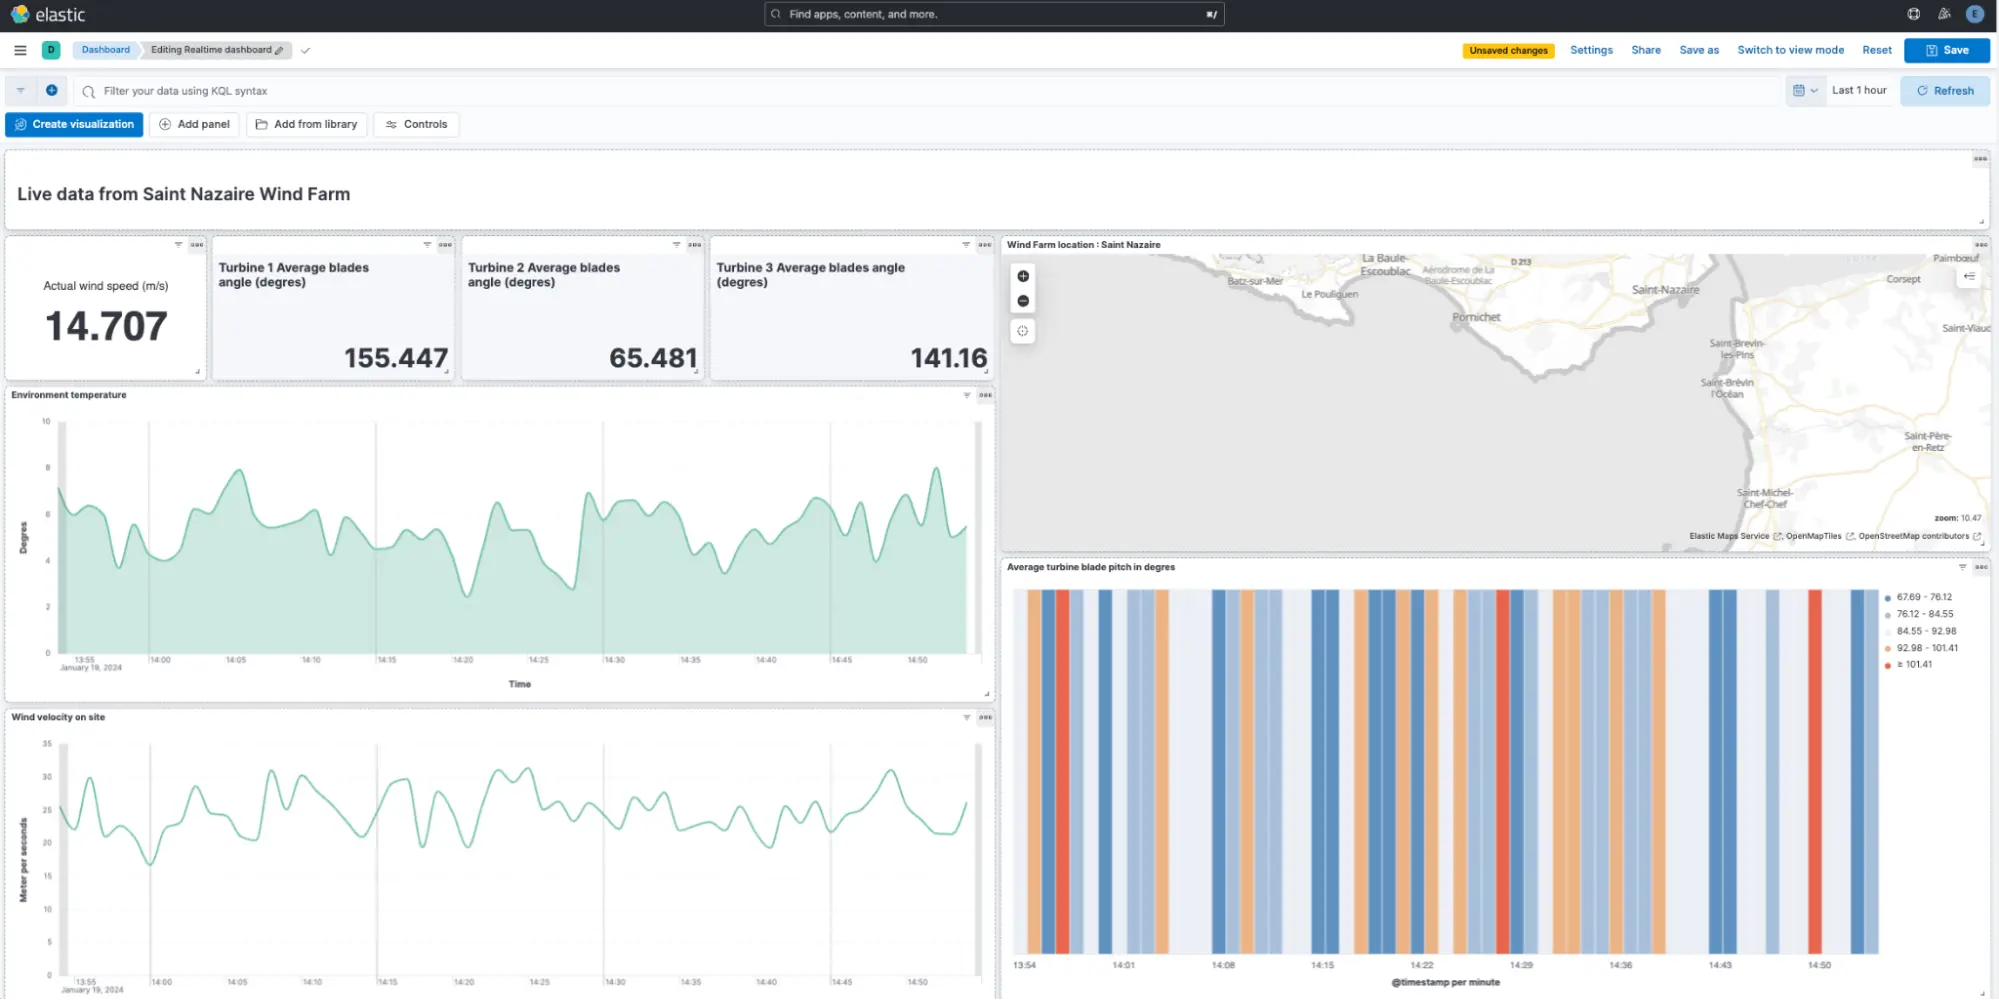Click the orange 92.98 - 101.41 legend swatch

(x=1887, y=648)
